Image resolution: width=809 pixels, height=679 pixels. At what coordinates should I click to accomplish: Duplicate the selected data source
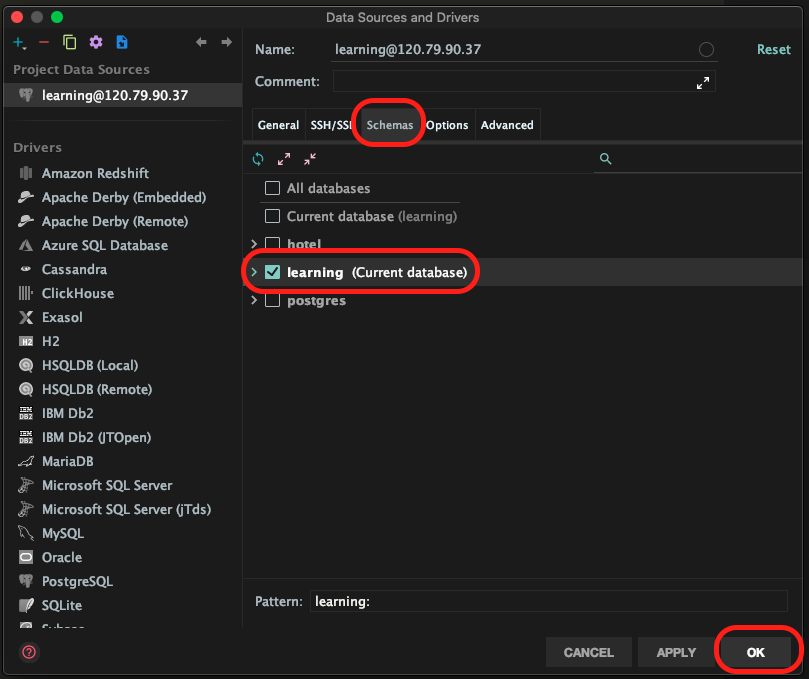click(69, 42)
